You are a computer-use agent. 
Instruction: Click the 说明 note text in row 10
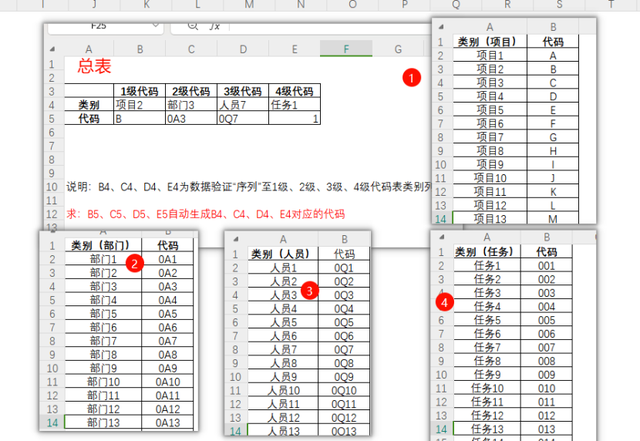point(248,187)
